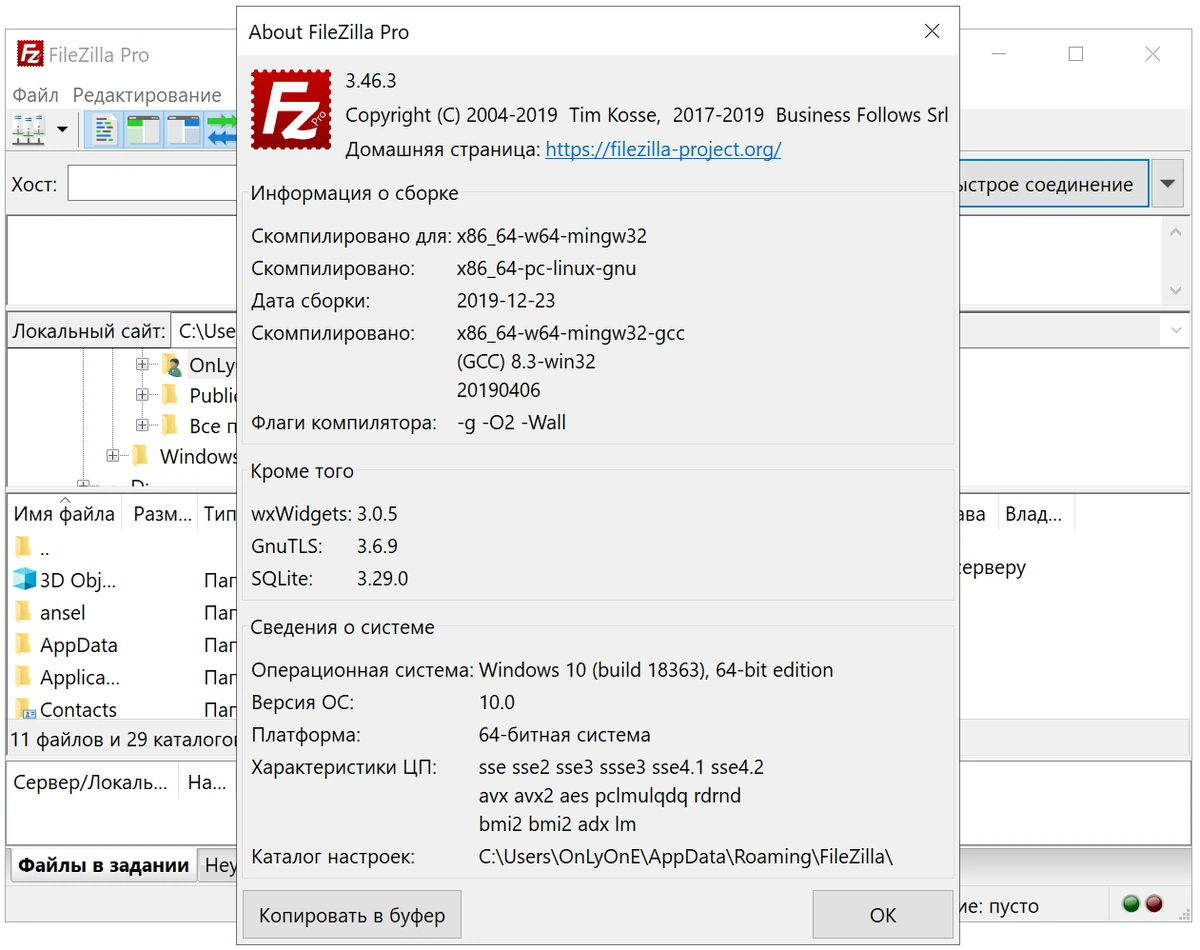Open the Site Manager toolbar icon

click(x=29, y=129)
